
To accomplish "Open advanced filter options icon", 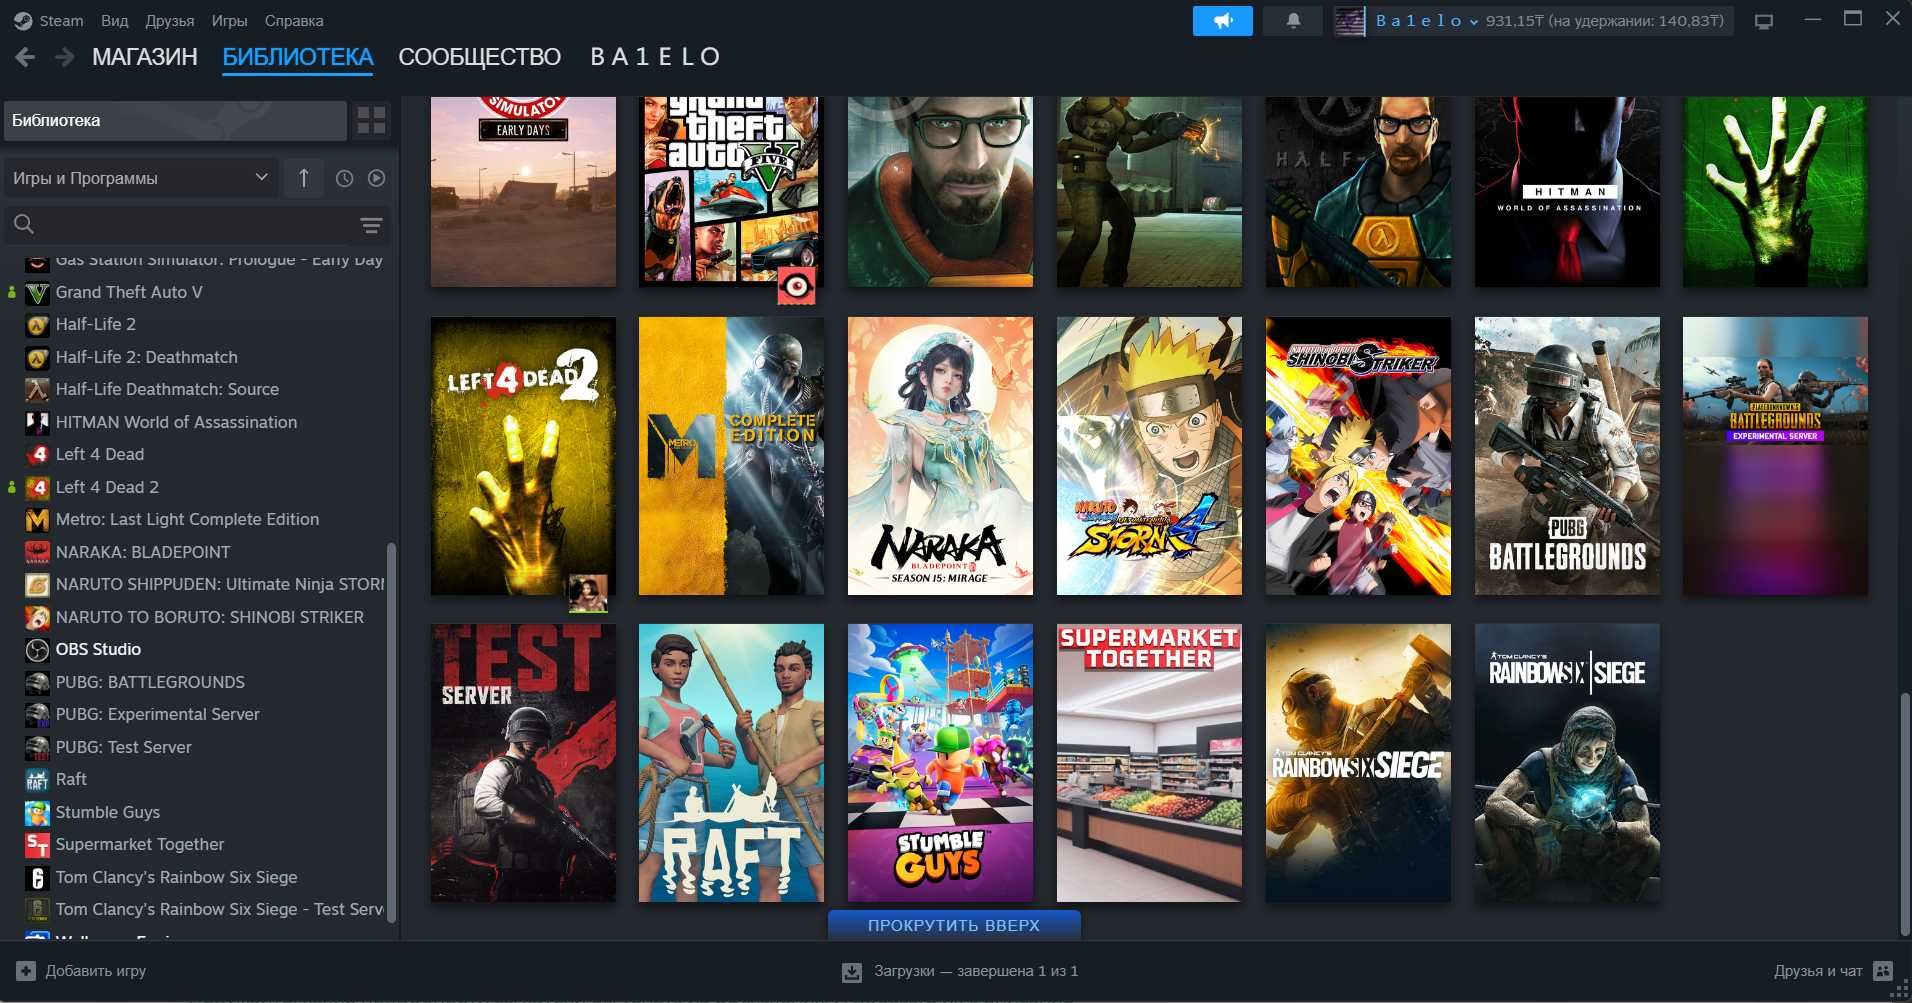I will [x=371, y=225].
